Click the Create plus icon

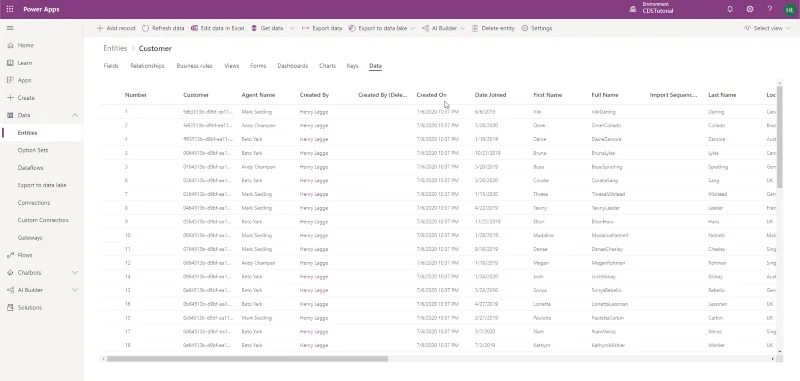[x=10, y=97]
